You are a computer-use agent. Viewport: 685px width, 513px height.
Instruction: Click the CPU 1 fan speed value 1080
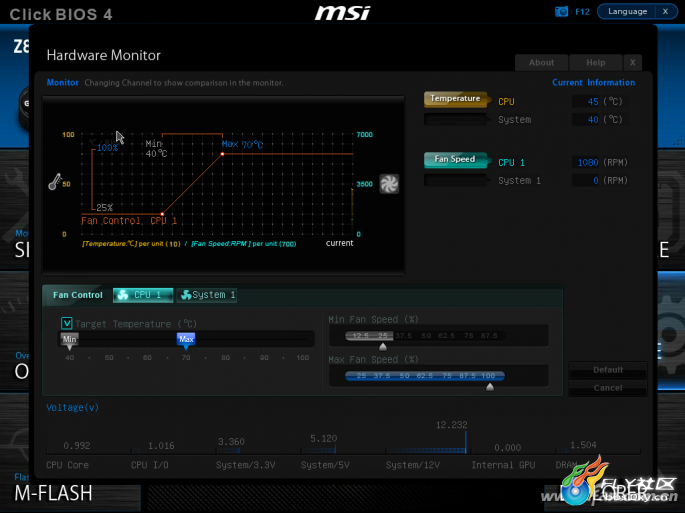588,163
